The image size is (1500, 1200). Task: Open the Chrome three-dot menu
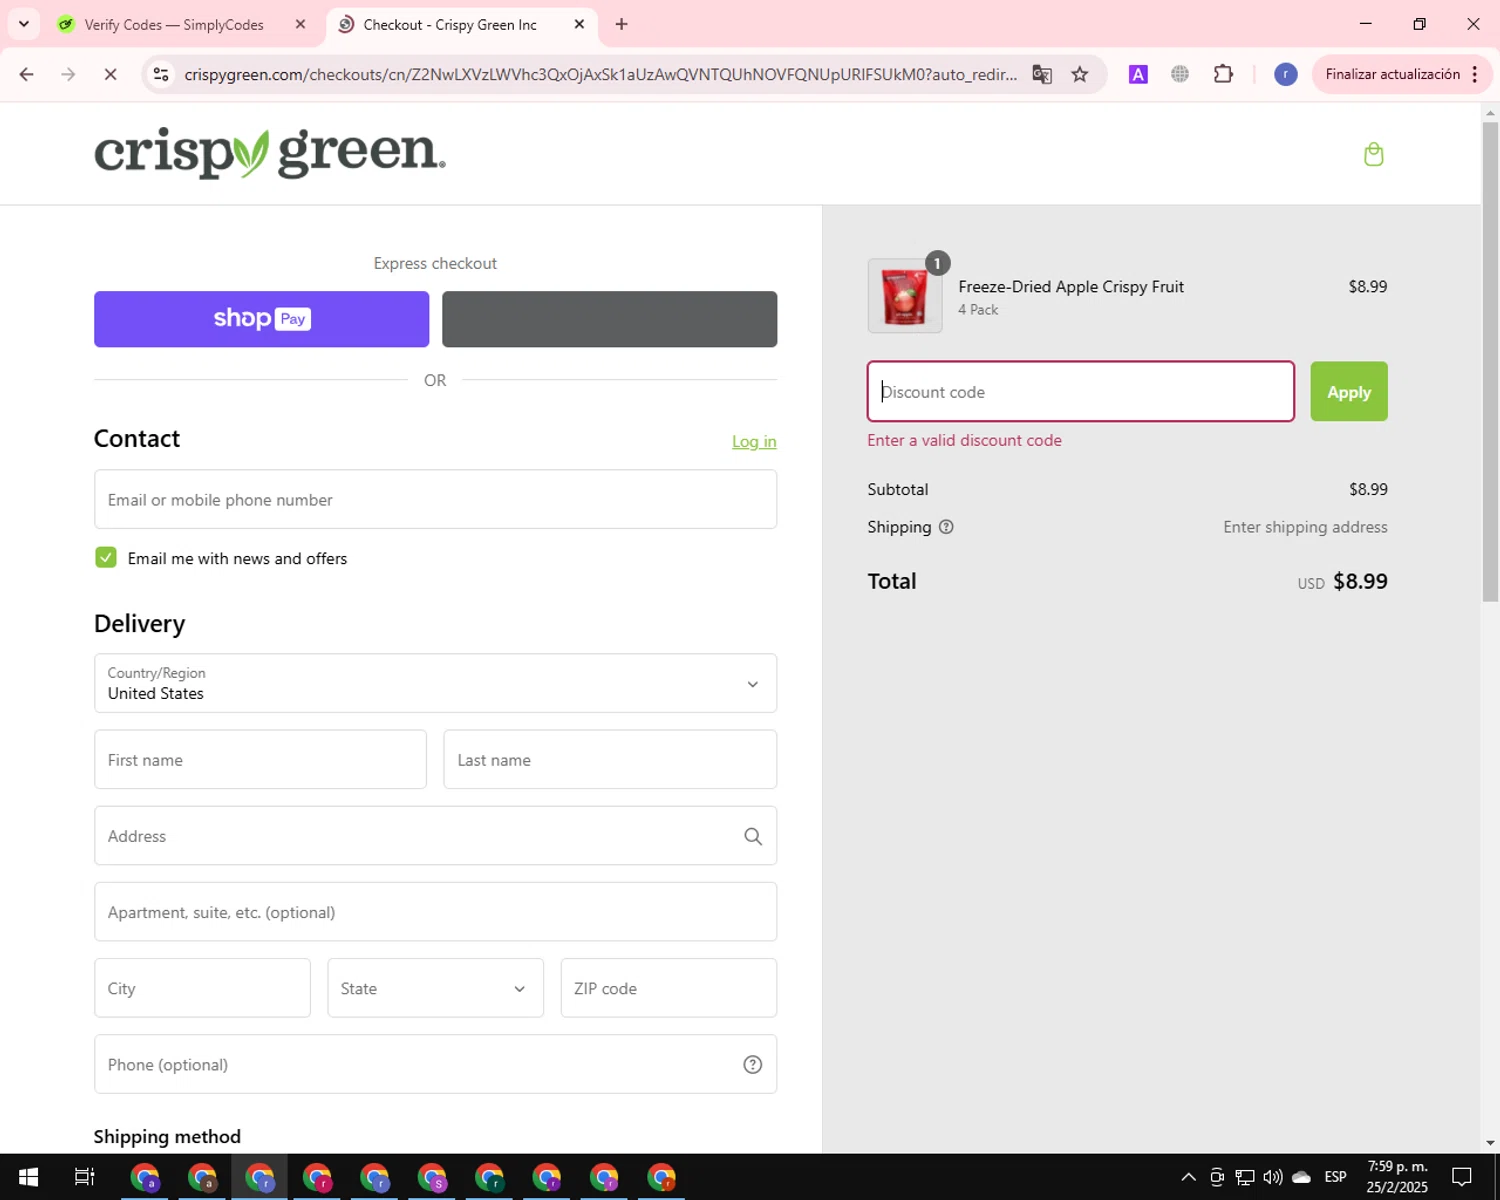[x=1475, y=74]
